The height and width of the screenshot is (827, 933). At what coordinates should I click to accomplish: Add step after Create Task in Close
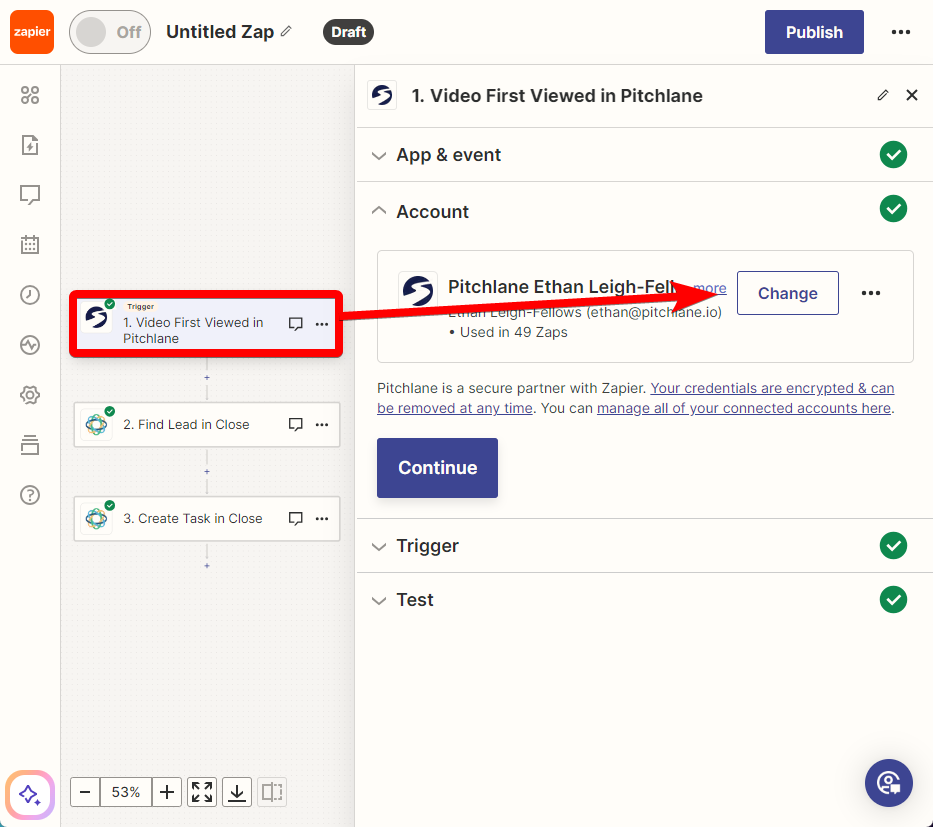click(207, 566)
